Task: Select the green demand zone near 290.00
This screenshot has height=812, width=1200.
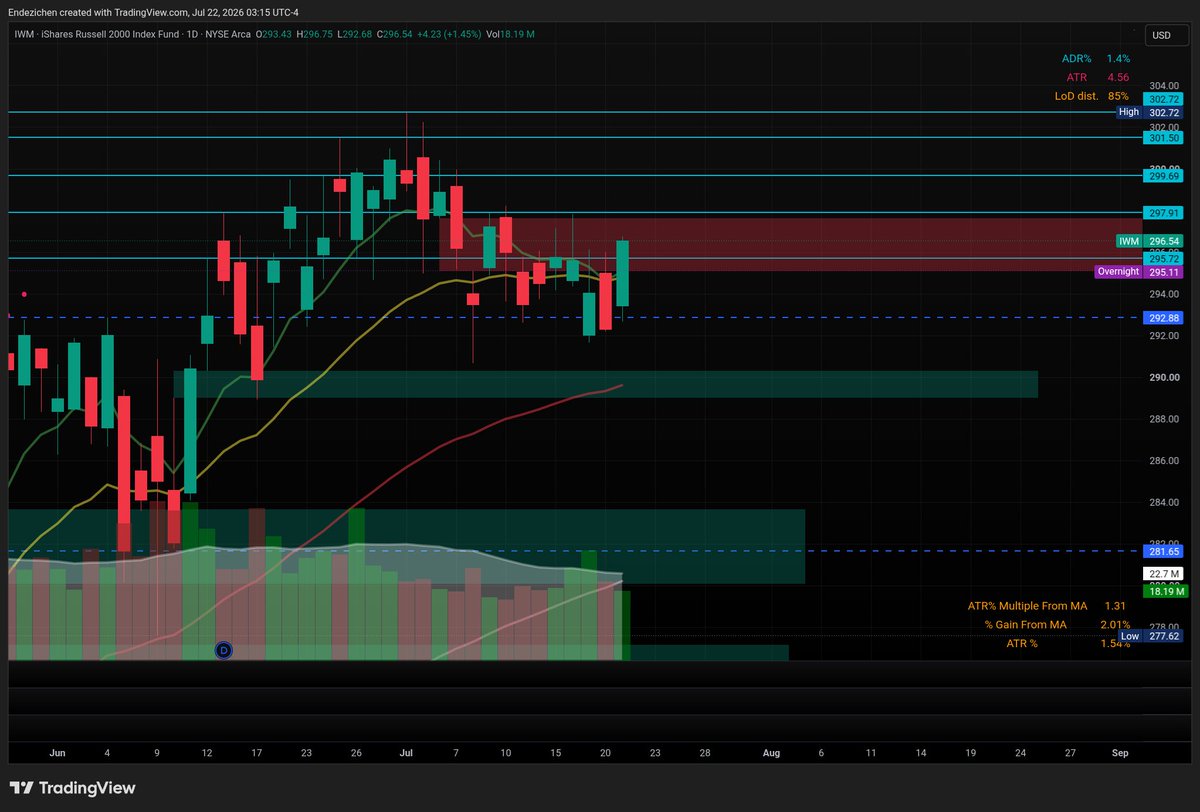Action: pos(605,384)
